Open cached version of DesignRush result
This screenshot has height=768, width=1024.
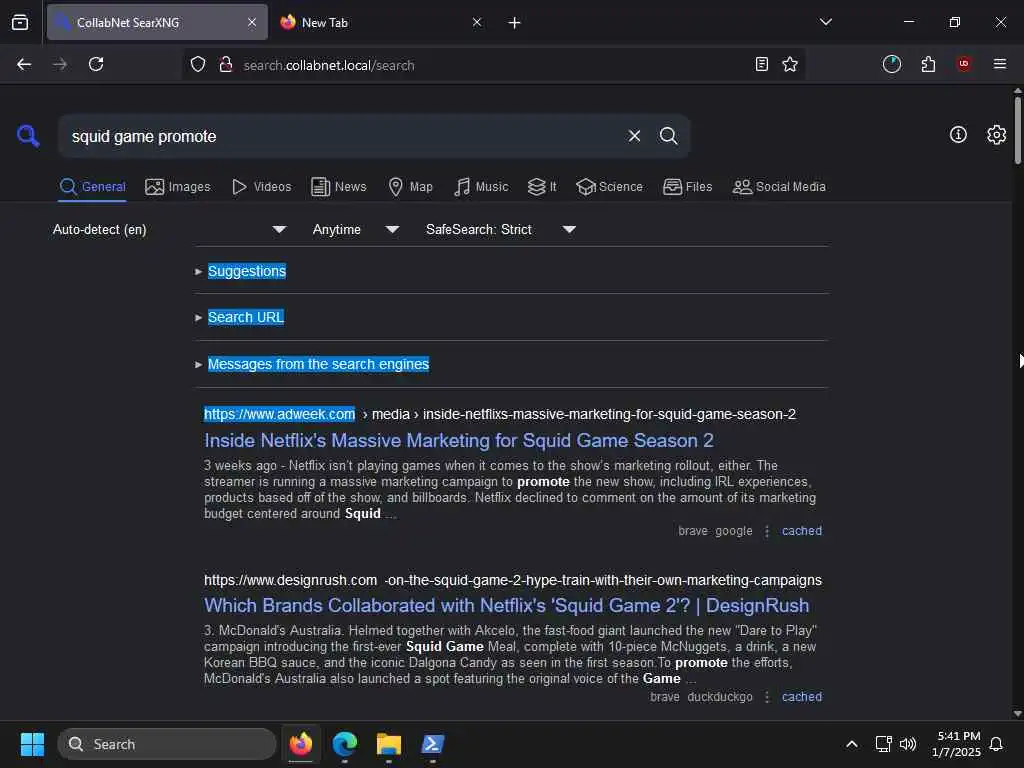[x=802, y=697]
